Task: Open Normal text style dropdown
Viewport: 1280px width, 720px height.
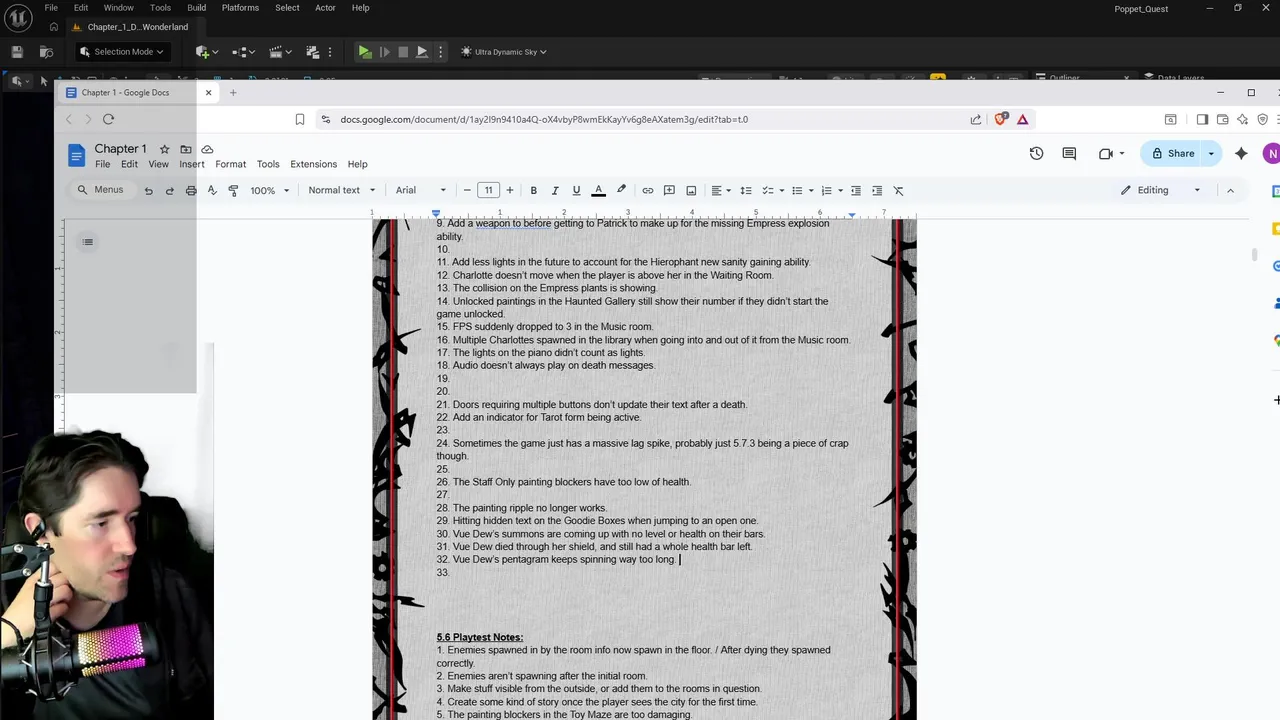Action: point(342,190)
